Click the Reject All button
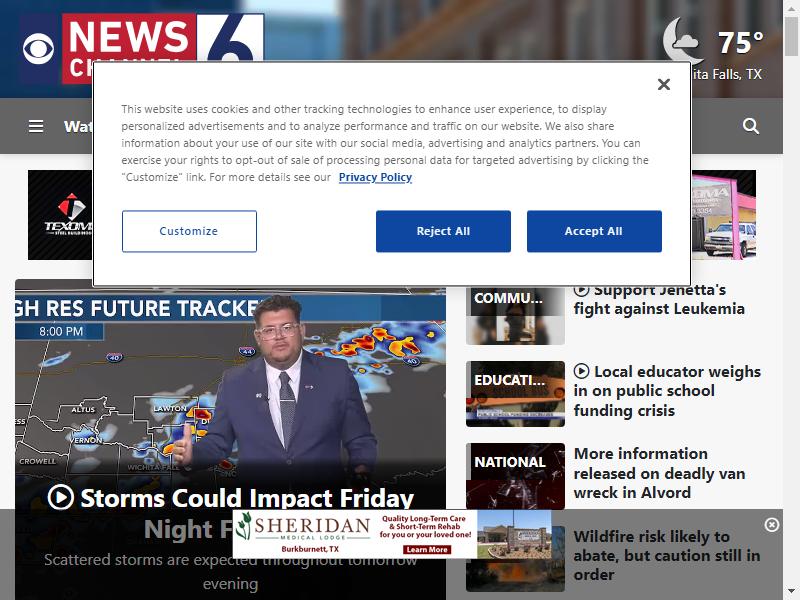Viewport: 800px width, 600px height. 443,231
